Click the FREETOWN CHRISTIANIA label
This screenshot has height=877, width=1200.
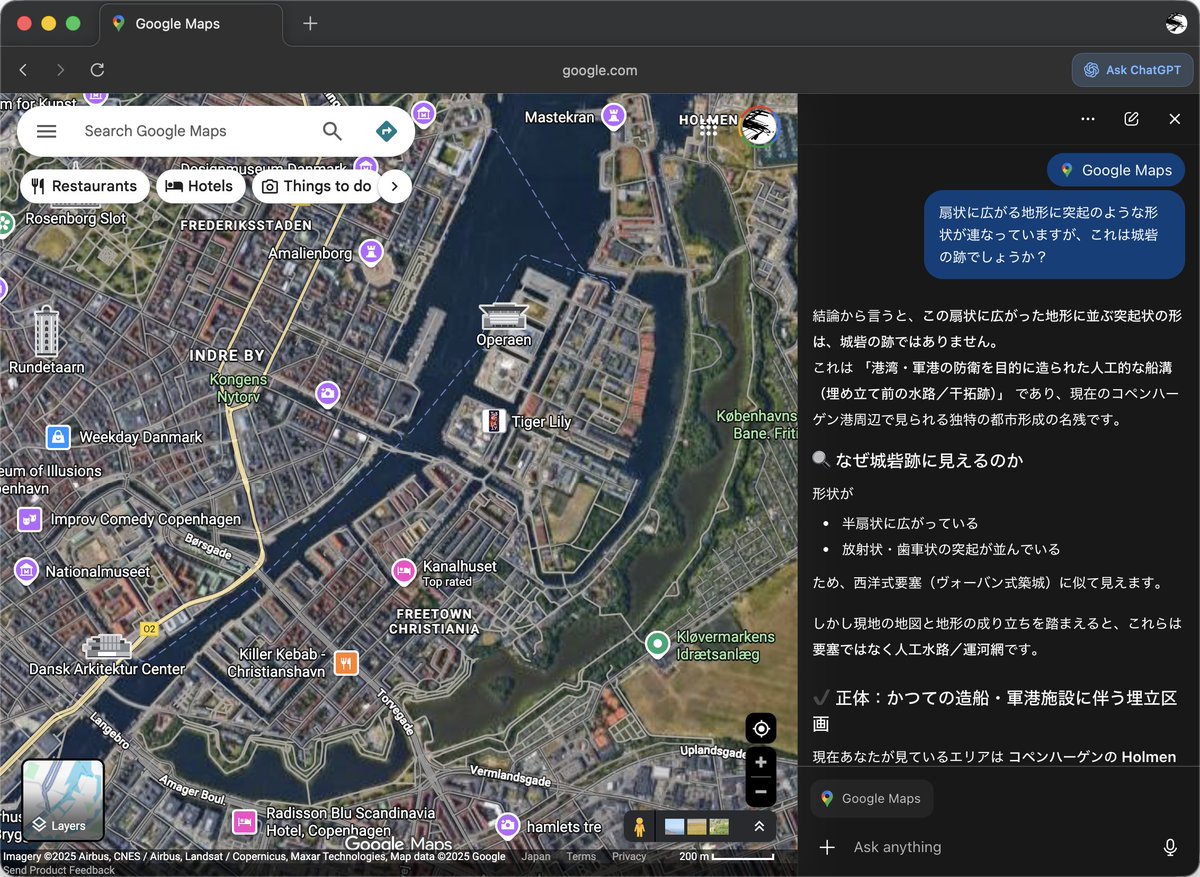coord(434,621)
